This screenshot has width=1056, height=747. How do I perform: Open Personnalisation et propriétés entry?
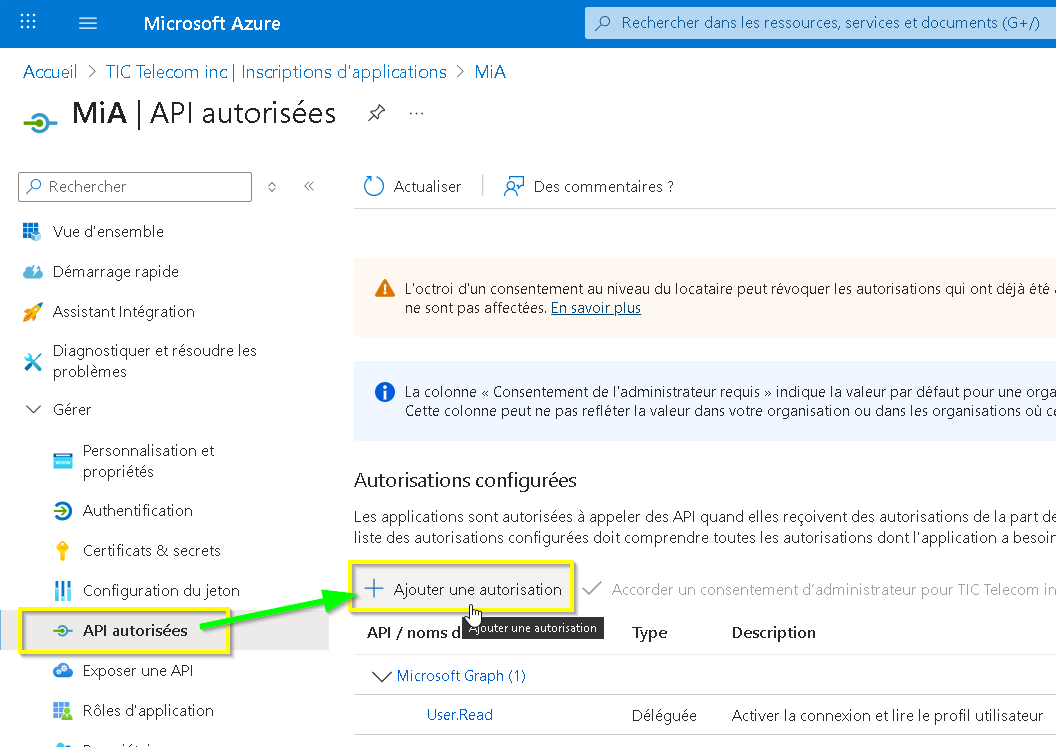pyautogui.click(x=149, y=461)
